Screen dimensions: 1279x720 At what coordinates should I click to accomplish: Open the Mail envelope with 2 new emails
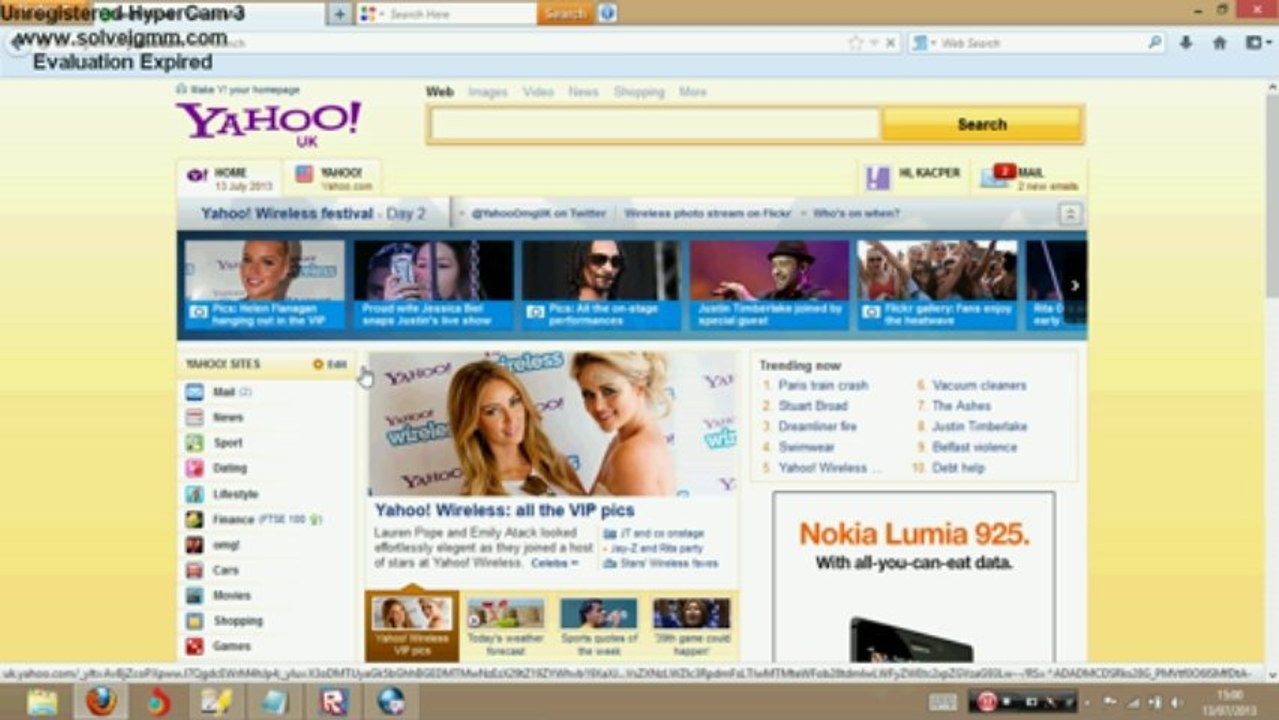[x=995, y=177]
